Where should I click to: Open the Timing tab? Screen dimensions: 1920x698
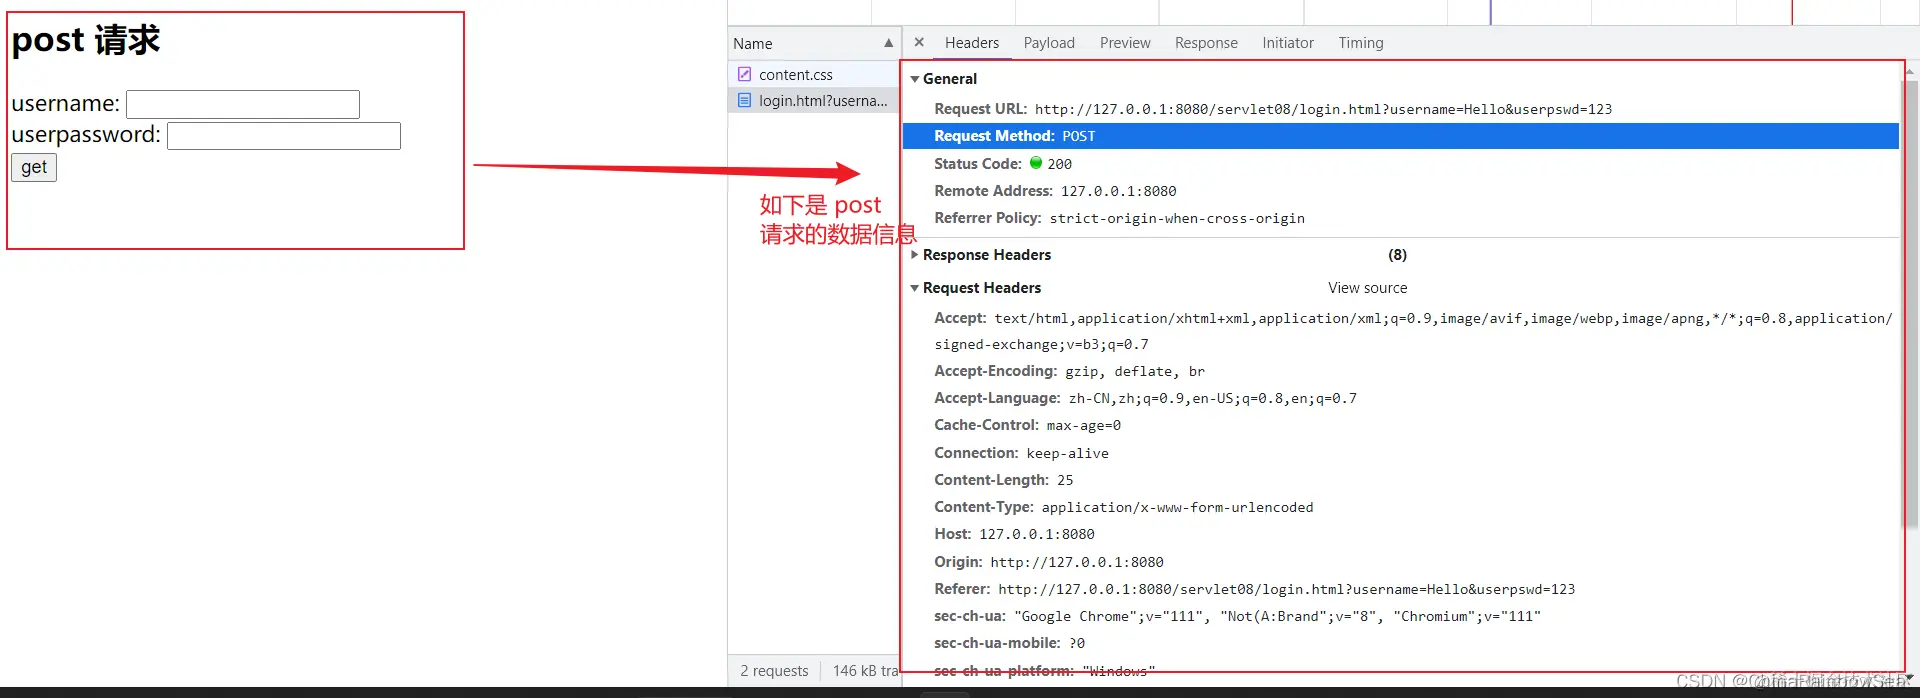(x=1361, y=43)
